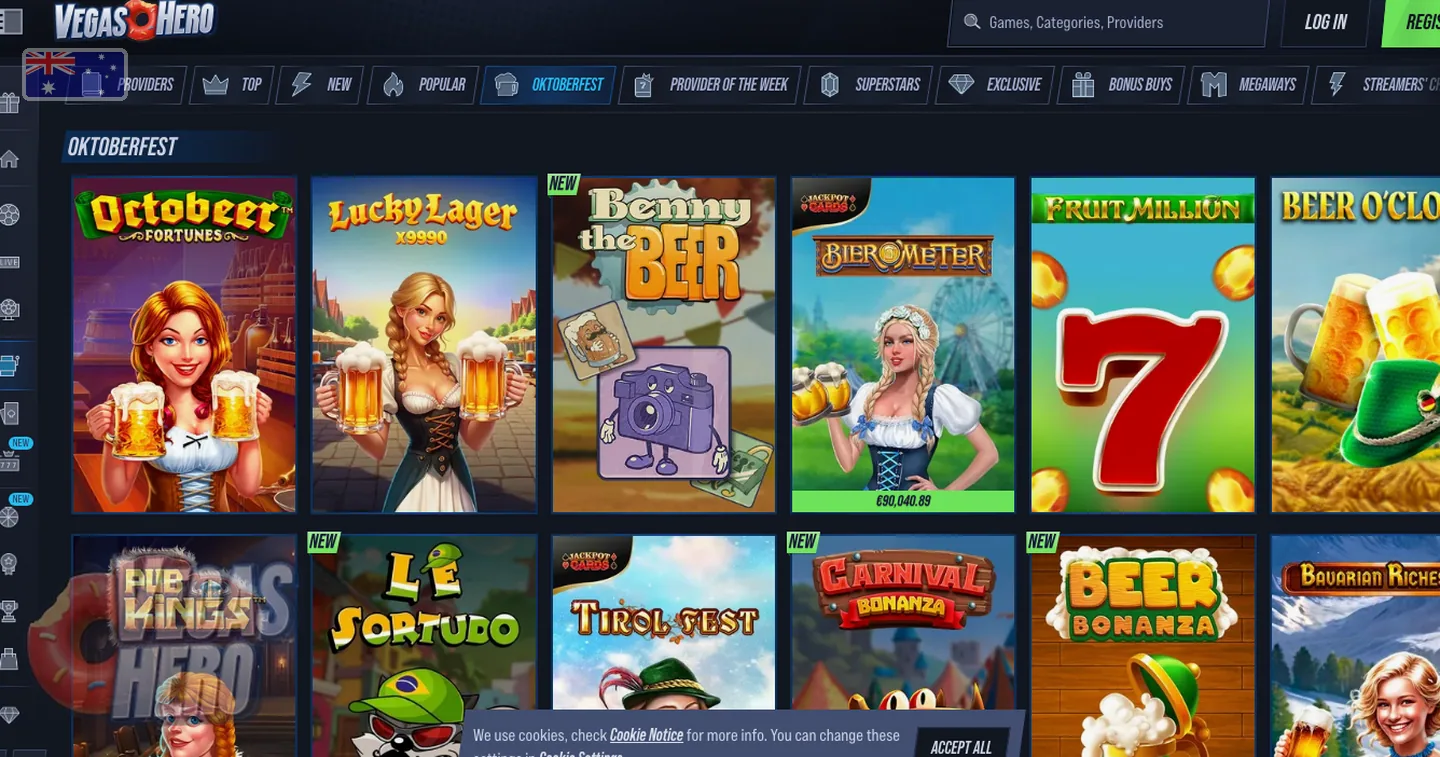Click the green Register button
This screenshot has height=757, width=1440.
click(x=1412, y=22)
